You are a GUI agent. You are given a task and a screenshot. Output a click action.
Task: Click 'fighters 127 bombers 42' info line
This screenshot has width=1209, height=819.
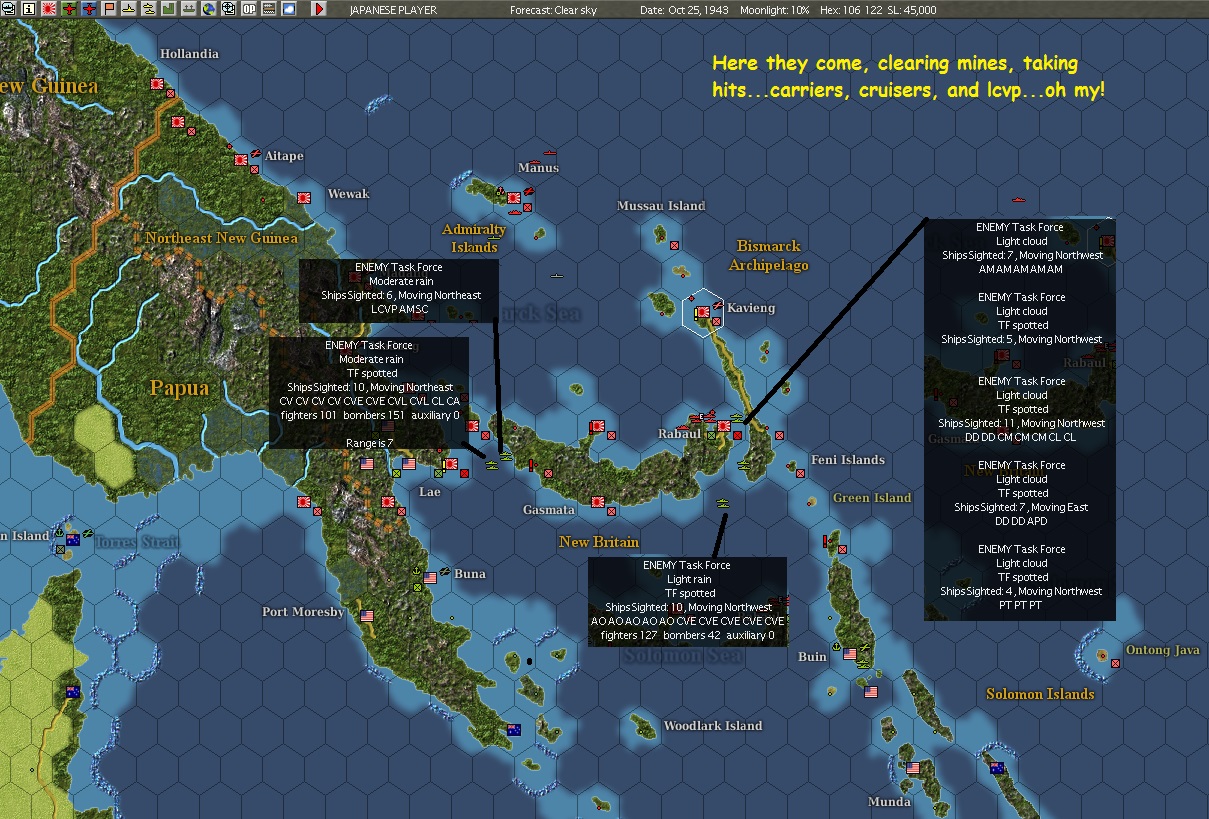pos(688,635)
